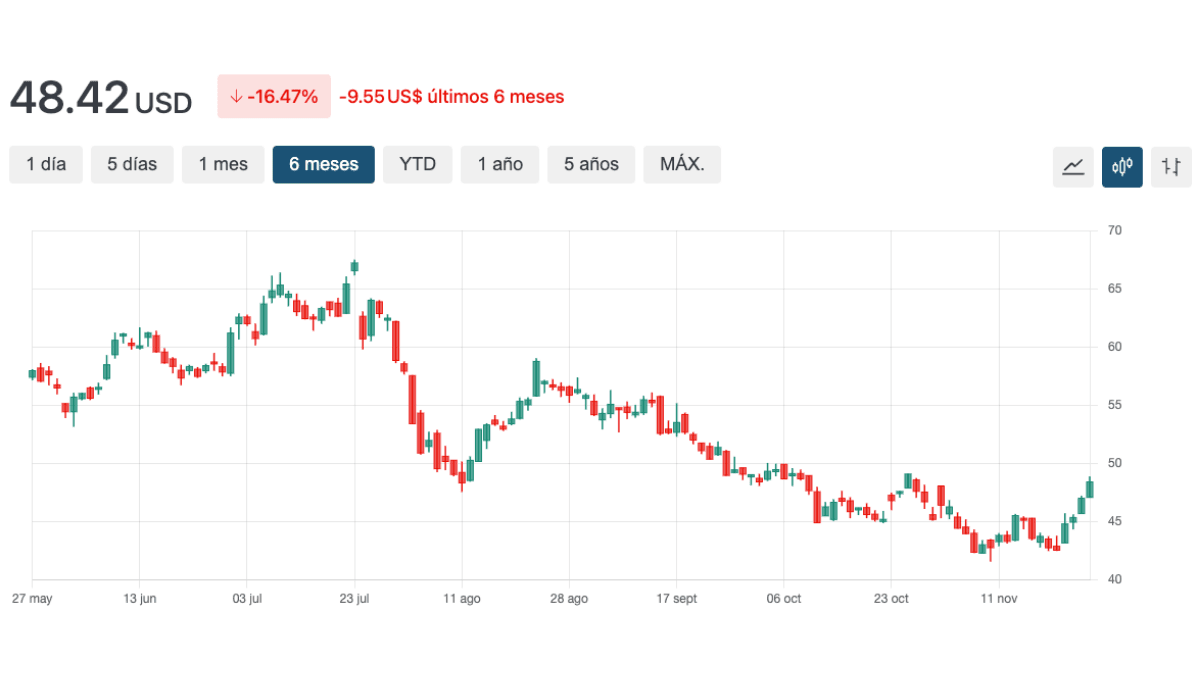Switch to line chart view

[1073, 167]
